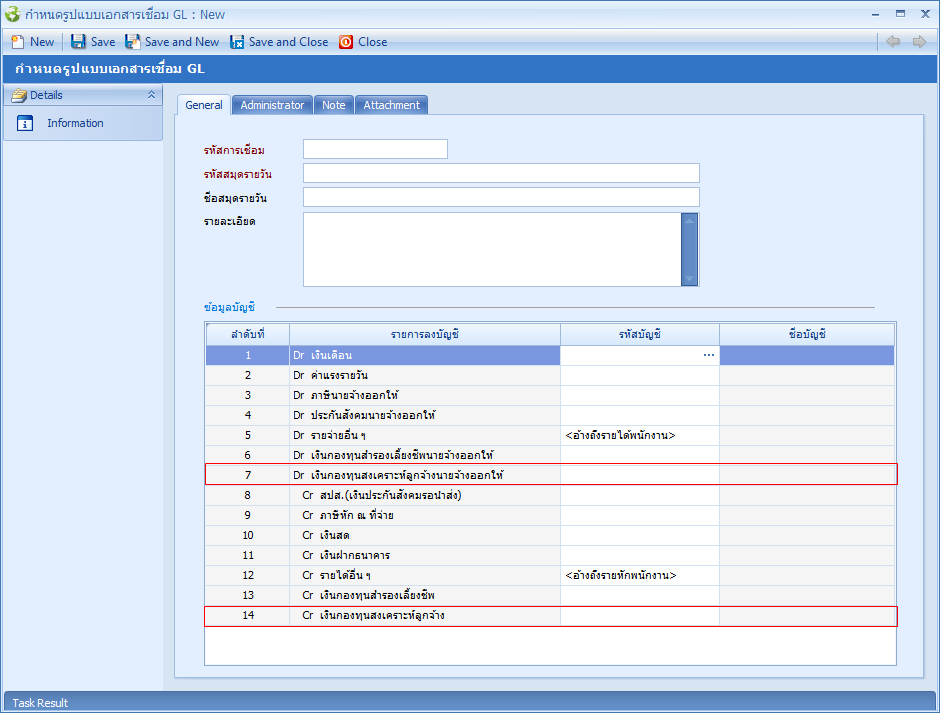Screen dimensions: 940x713
Task: Open the Information icon in sidebar
Action: (26, 123)
